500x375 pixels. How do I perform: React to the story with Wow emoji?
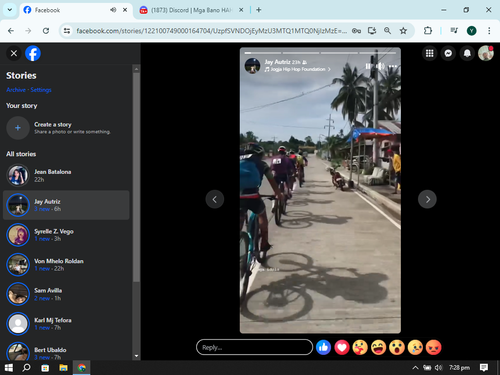397,348
